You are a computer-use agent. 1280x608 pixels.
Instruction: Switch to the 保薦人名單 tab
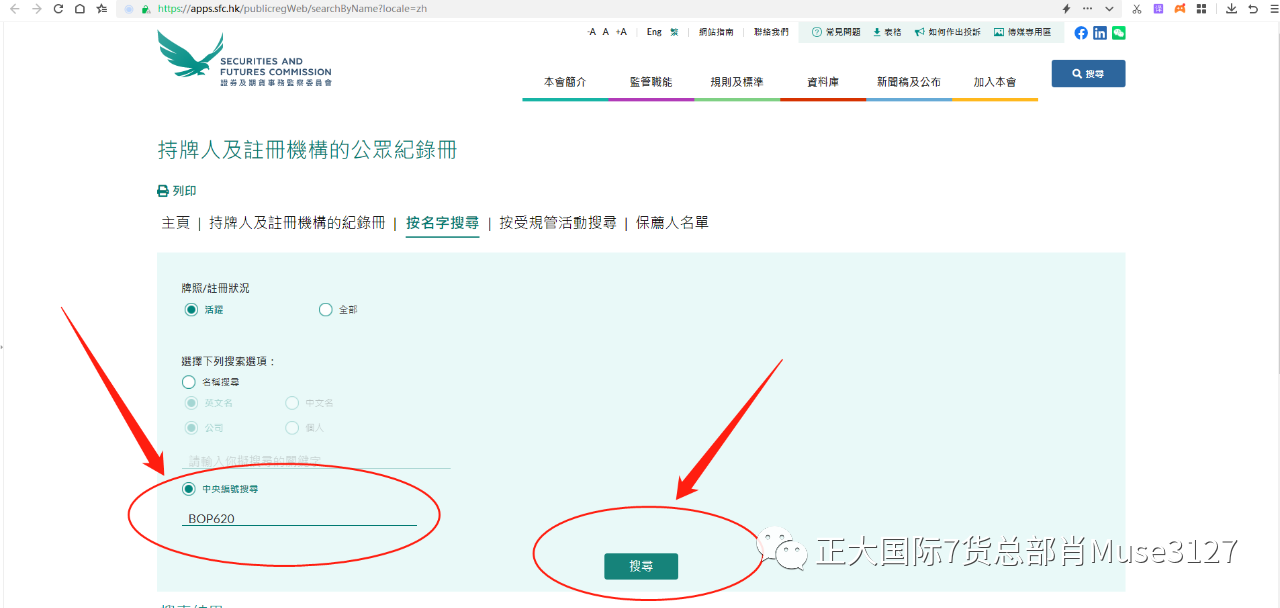(x=672, y=223)
